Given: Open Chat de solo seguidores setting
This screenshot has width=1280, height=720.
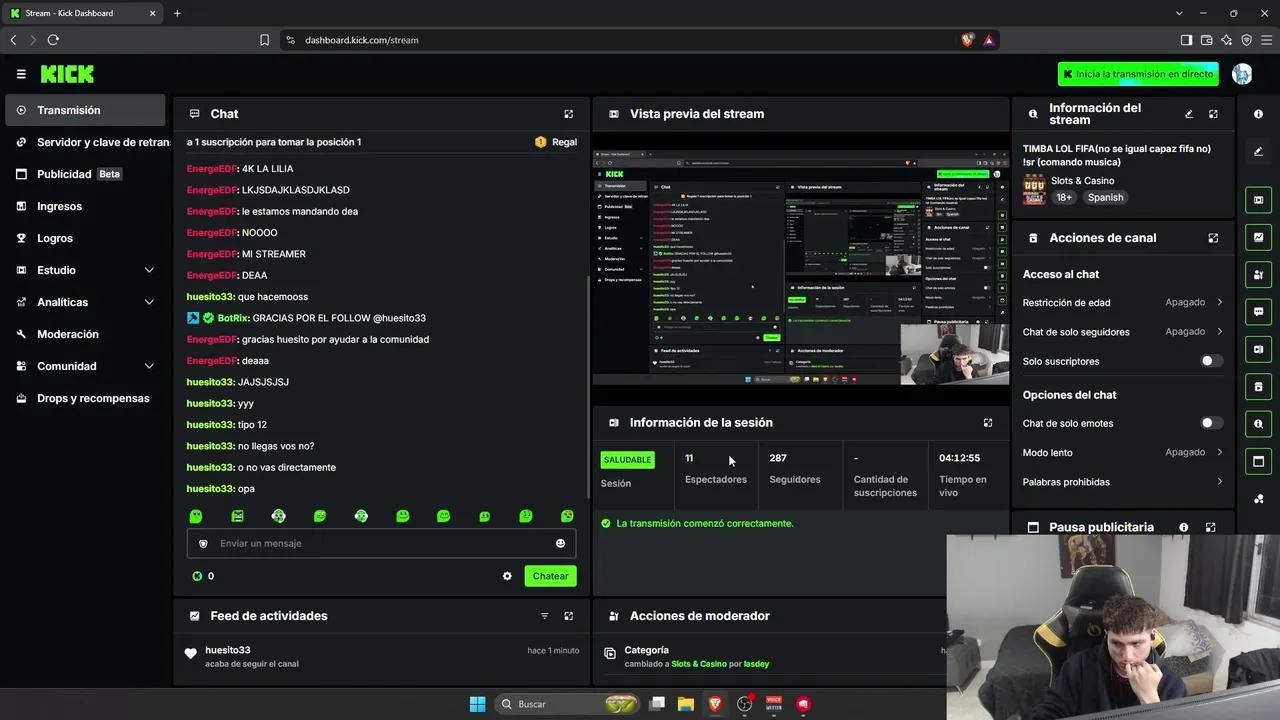Looking at the screenshot, I should [x=1122, y=332].
